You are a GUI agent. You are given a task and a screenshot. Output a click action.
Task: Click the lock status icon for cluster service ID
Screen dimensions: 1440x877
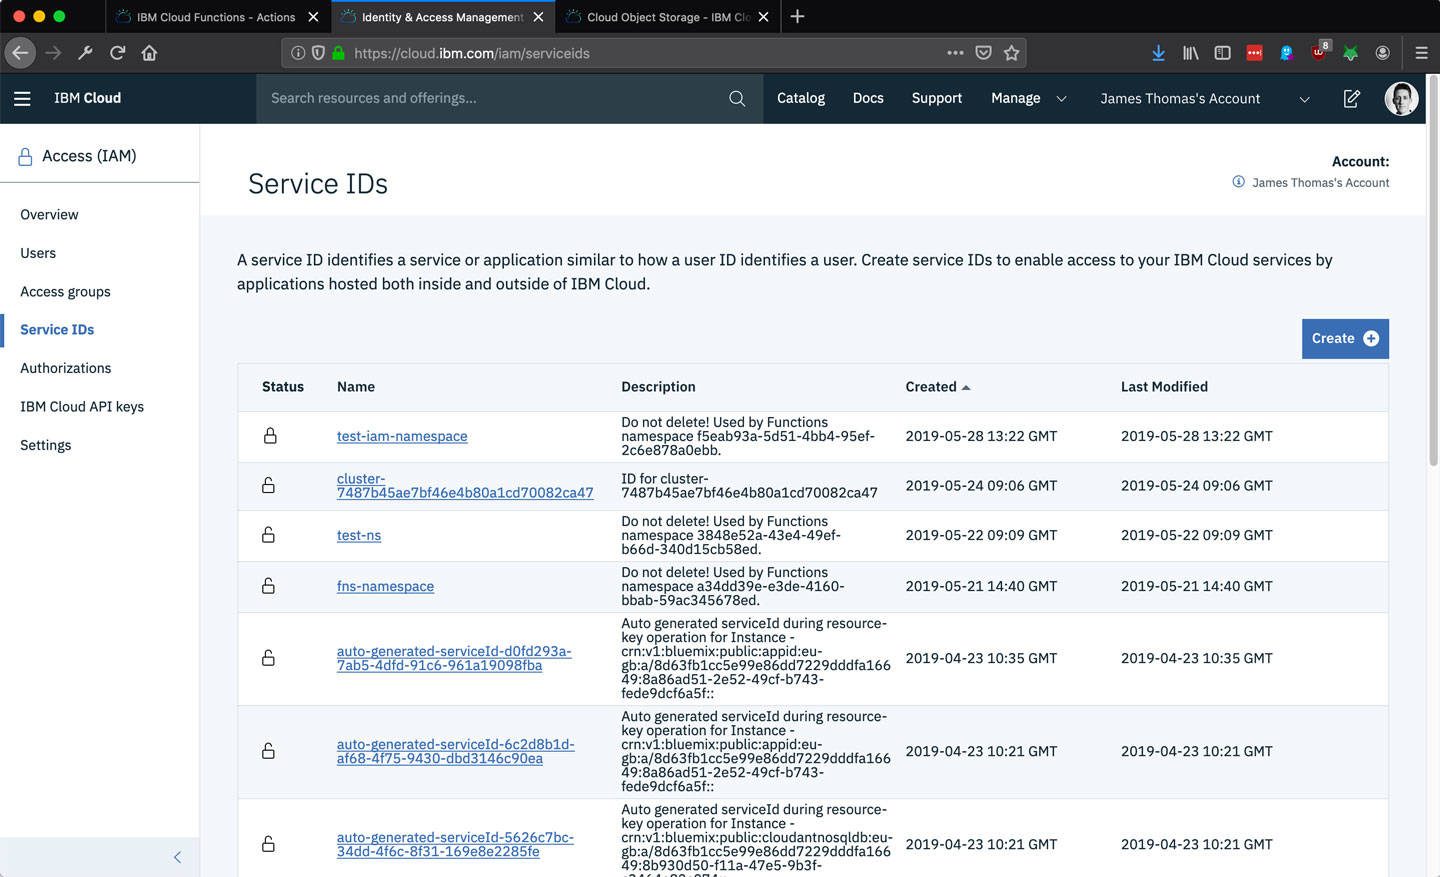click(268, 485)
